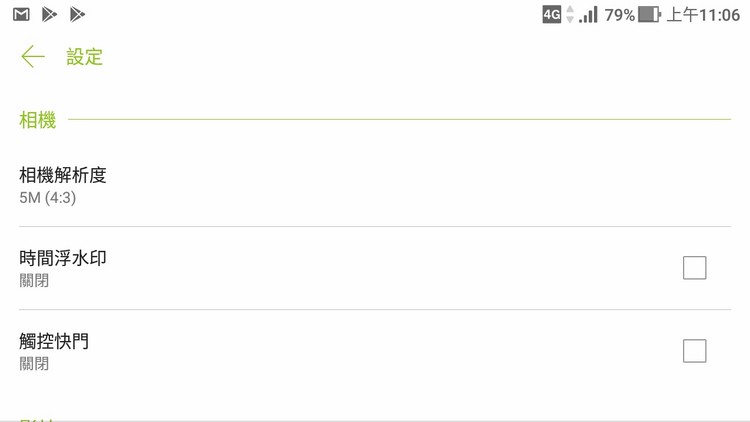
Task: Open 相機解析度 resolution setting
Action: 375,185
